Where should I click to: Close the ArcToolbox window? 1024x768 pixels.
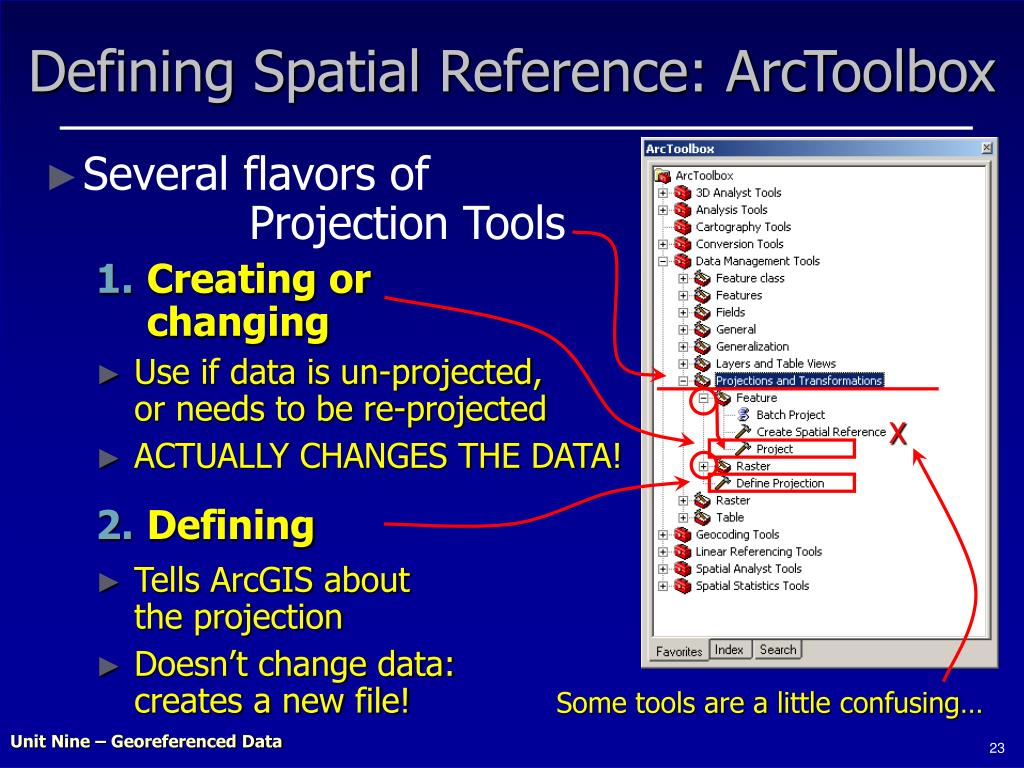[x=987, y=148]
